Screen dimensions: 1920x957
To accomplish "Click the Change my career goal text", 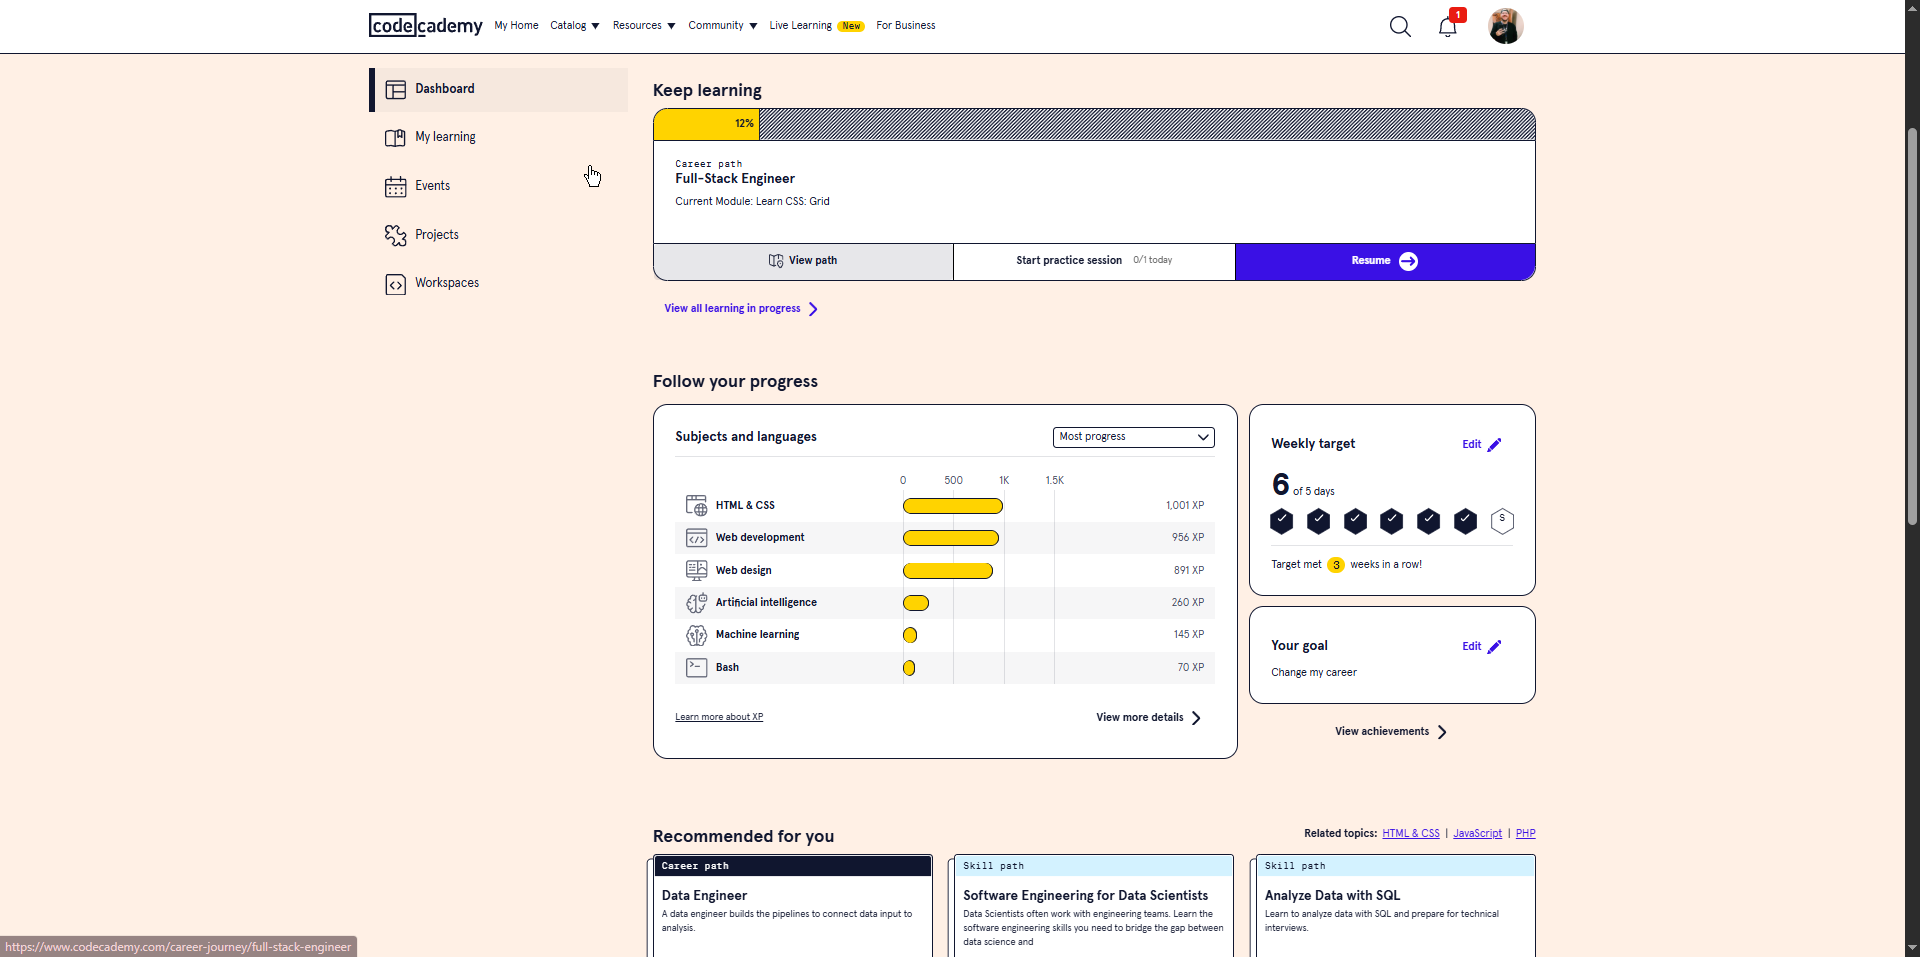I will click(x=1314, y=673).
